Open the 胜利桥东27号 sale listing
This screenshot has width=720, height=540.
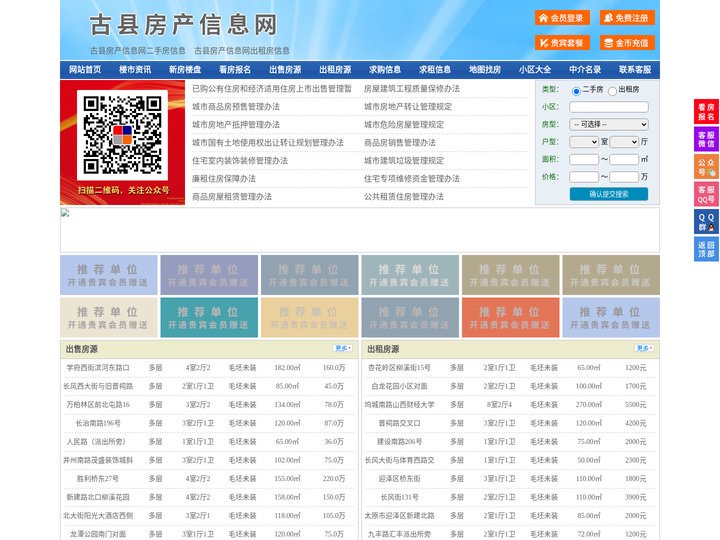[x=98, y=478]
